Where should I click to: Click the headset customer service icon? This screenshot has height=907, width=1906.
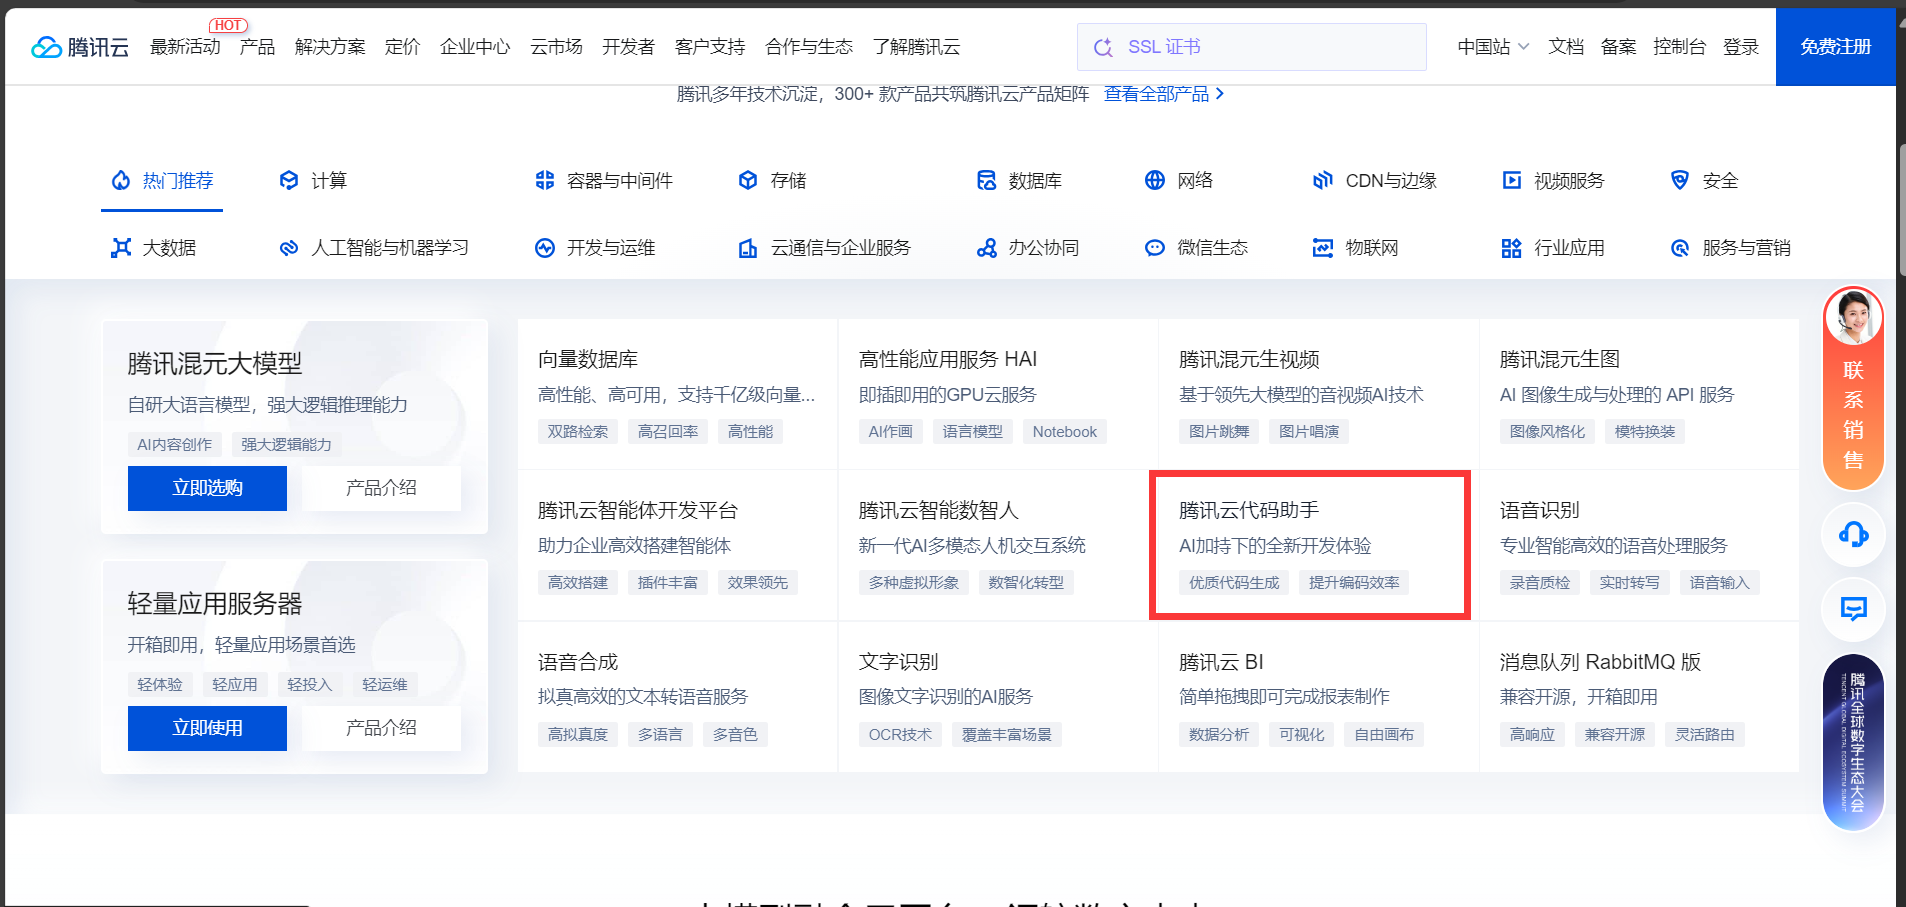(1853, 534)
